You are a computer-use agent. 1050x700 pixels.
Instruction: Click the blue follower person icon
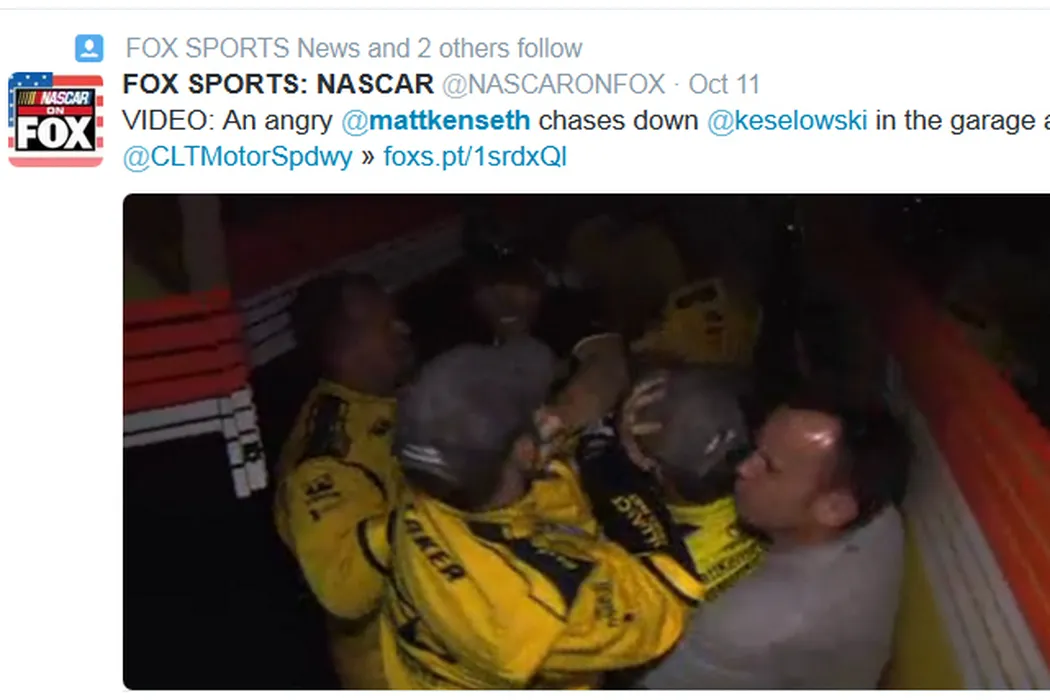pos(89,48)
